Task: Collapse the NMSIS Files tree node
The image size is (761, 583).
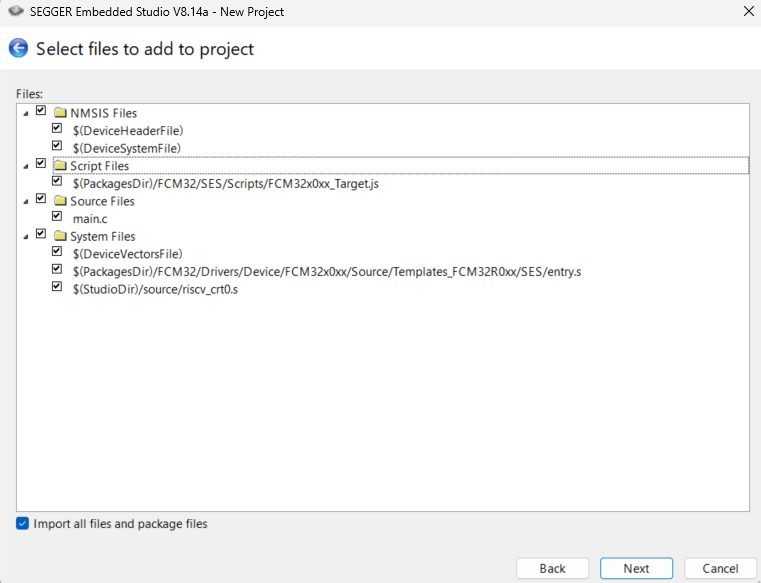Action: (25, 113)
